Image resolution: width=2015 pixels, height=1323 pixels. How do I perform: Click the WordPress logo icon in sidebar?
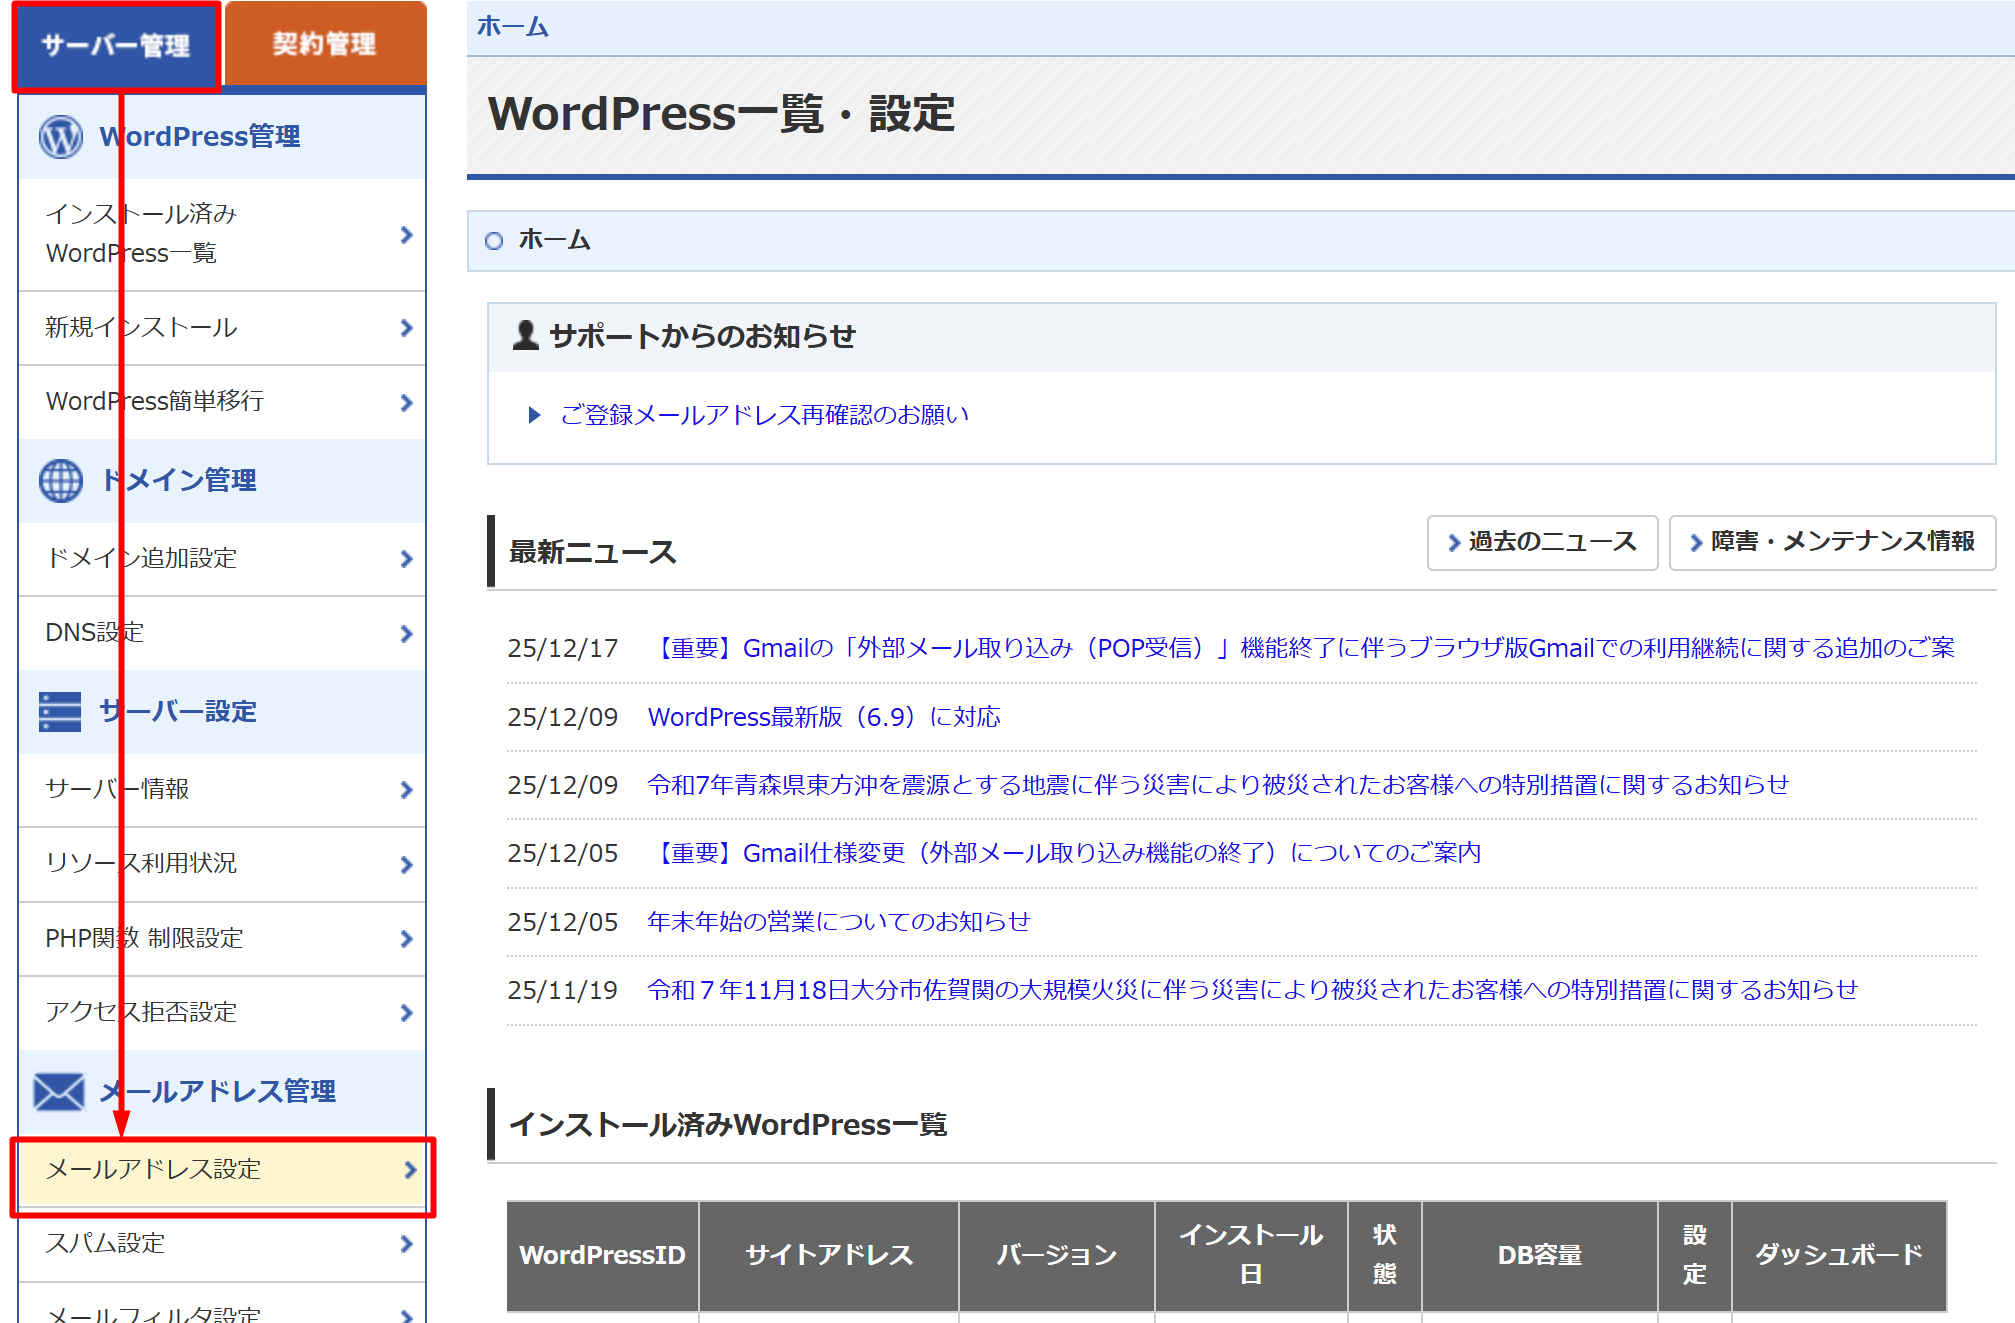point(61,137)
